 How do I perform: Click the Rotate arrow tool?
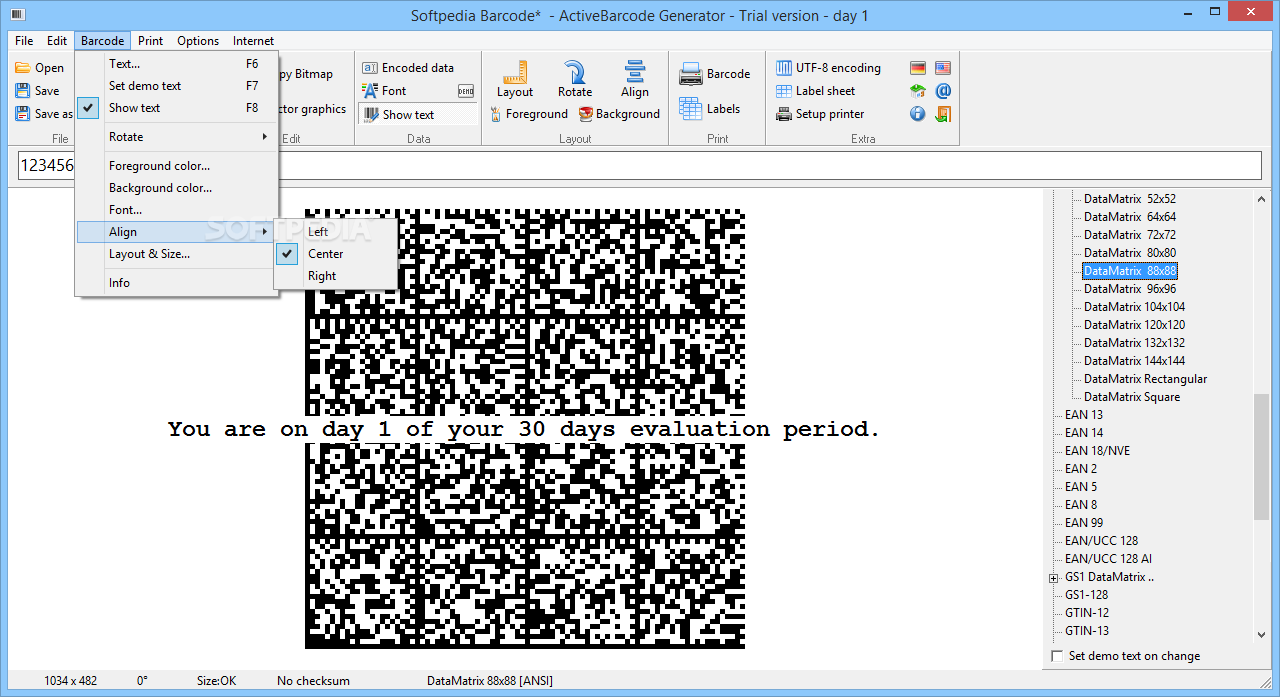(575, 78)
